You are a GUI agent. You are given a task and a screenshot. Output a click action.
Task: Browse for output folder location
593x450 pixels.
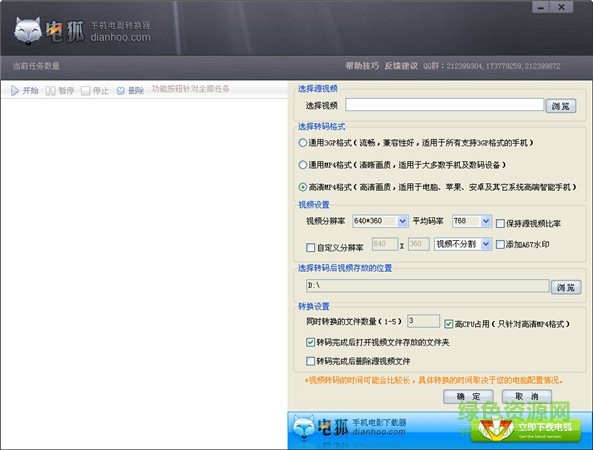click(x=566, y=287)
